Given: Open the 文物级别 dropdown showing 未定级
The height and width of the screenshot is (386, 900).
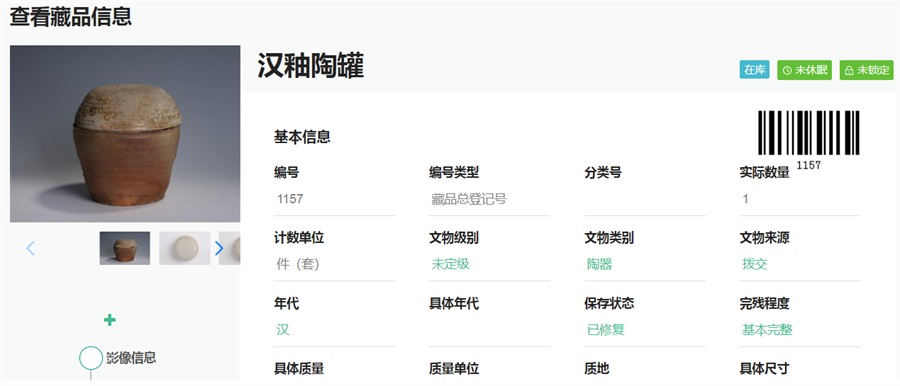Looking at the screenshot, I should coord(490,265).
